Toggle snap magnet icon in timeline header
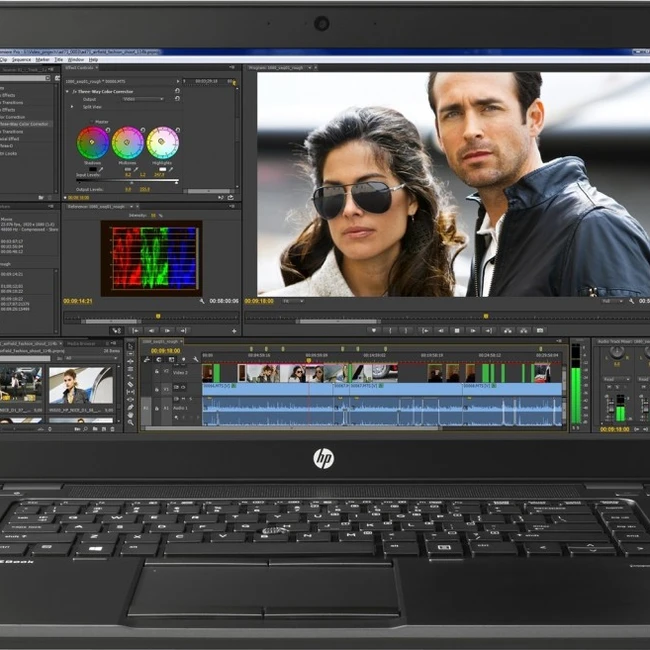Image resolution: width=650 pixels, height=650 pixels. [x=158, y=359]
